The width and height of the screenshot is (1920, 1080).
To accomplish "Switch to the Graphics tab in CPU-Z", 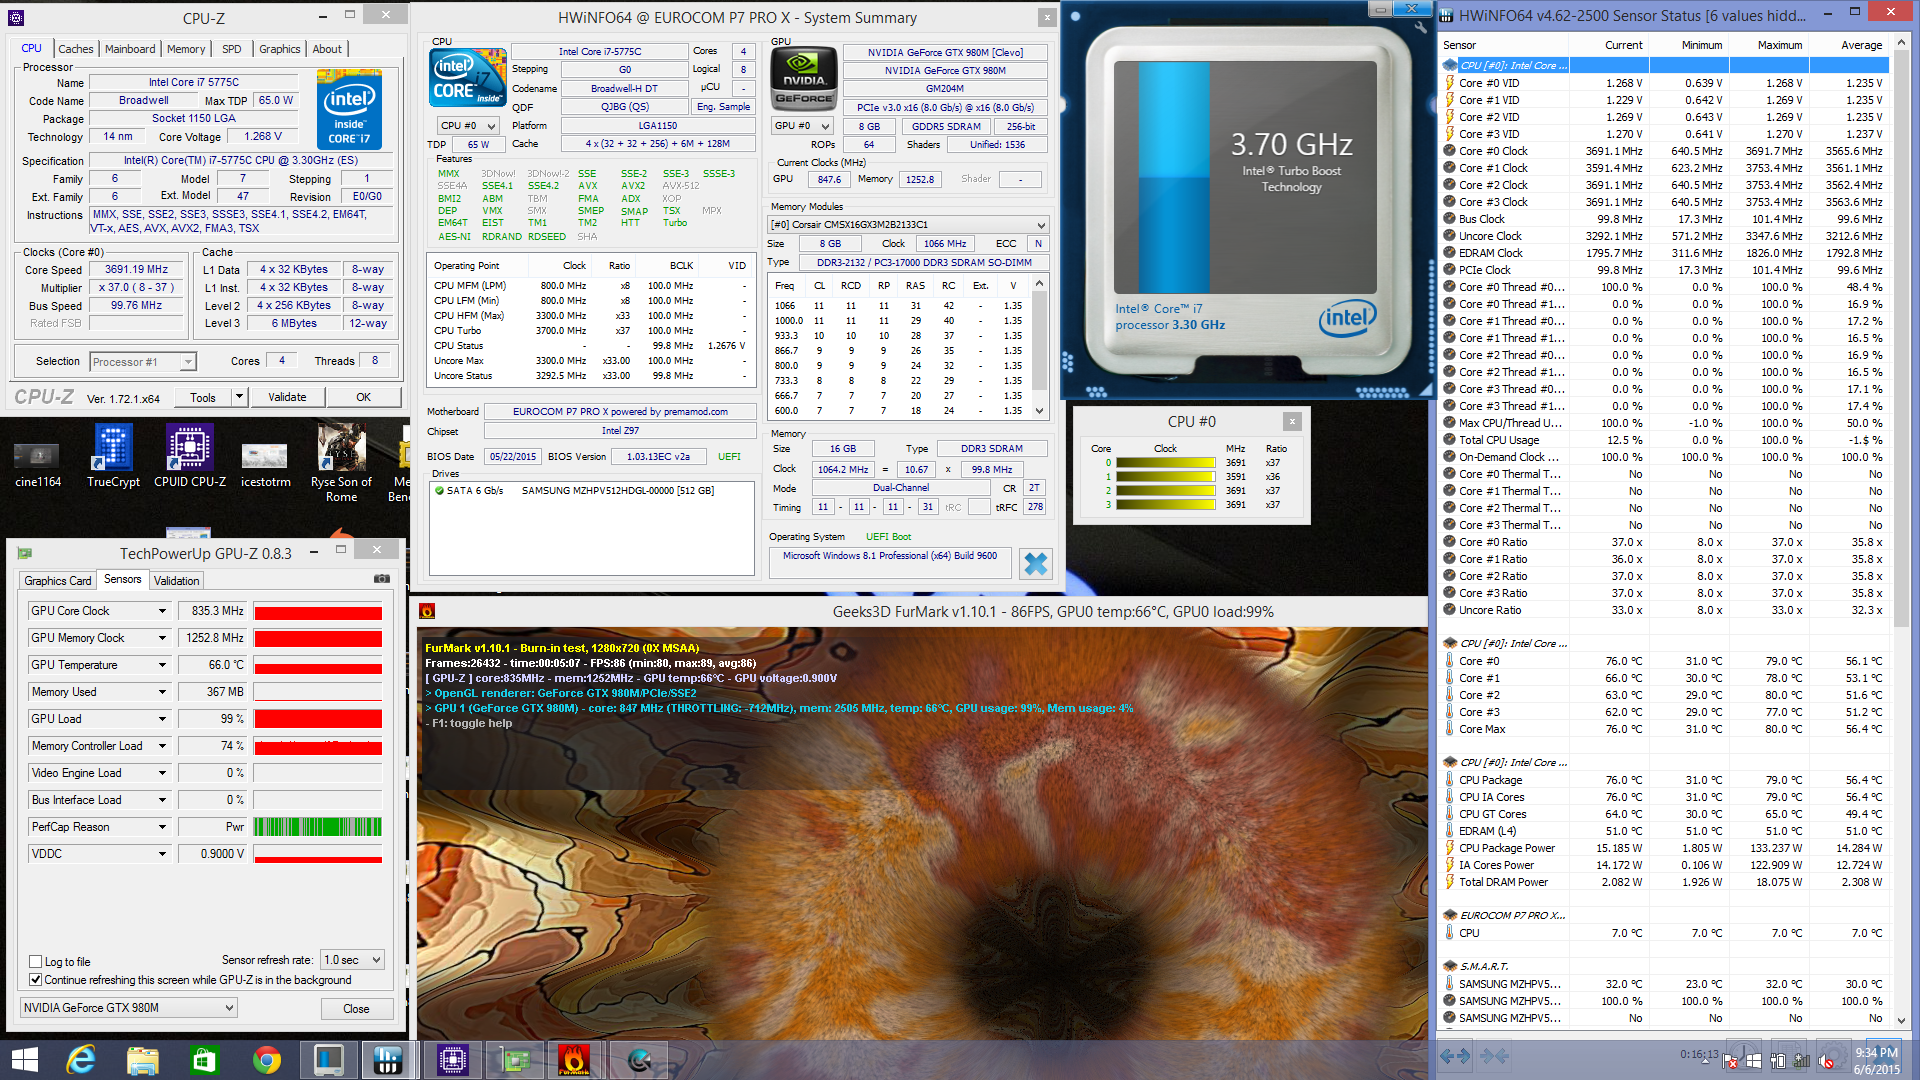I will pos(279,49).
